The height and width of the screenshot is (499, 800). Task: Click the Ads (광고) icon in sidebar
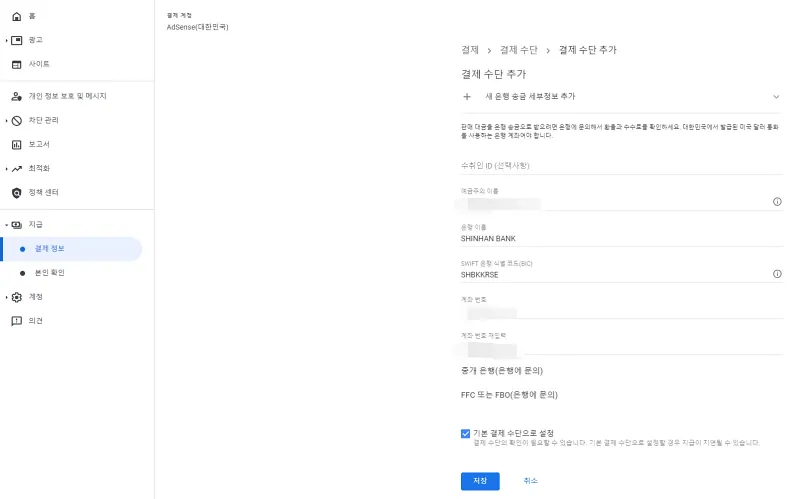coord(16,40)
